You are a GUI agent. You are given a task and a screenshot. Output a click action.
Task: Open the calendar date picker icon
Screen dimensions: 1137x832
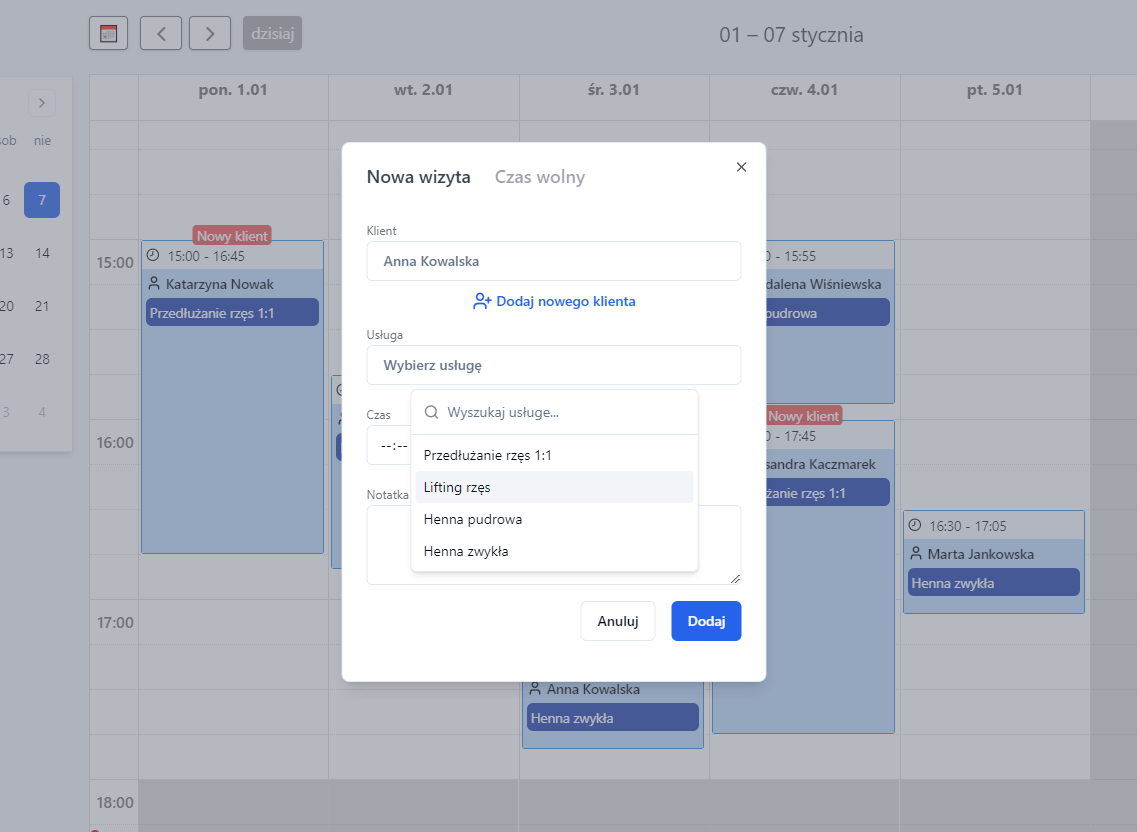[x=109, y=33]
